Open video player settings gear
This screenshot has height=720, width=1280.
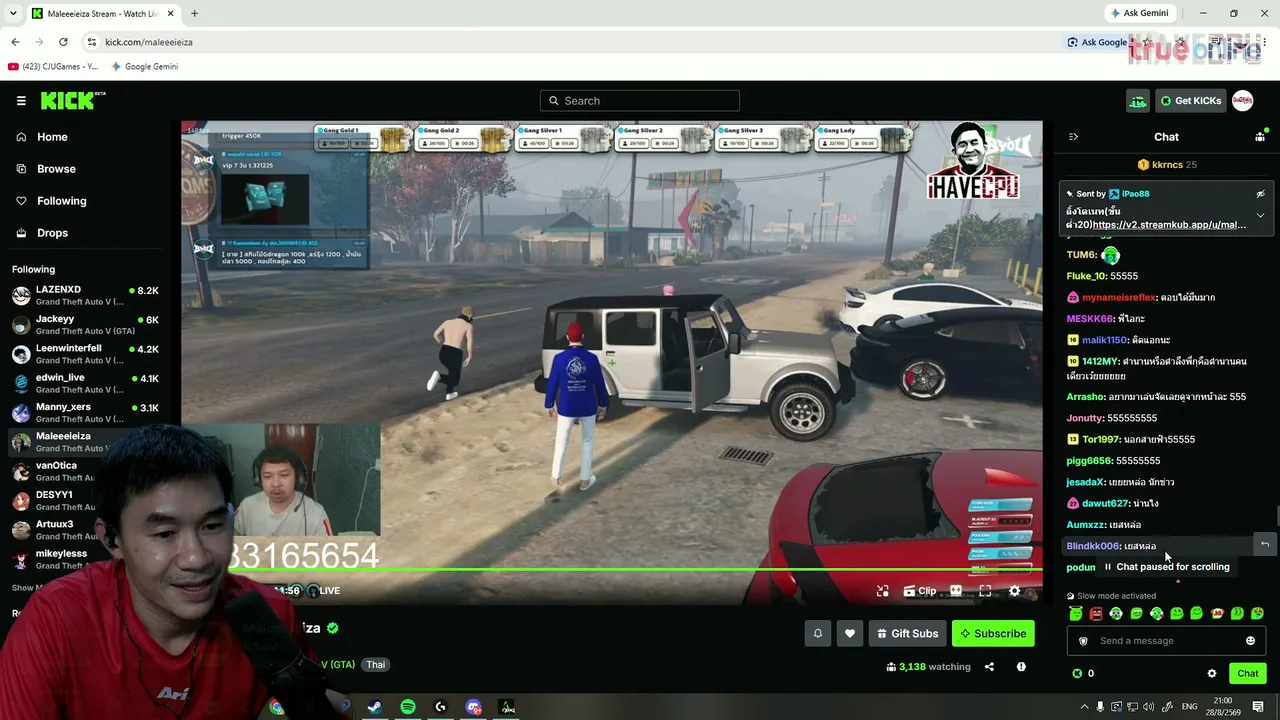(1014, 591)
